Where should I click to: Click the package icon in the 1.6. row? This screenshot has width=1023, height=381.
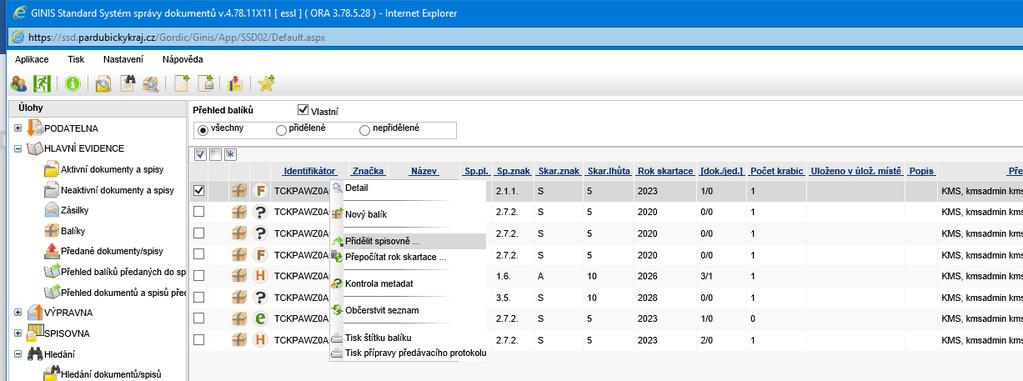pyautogui.click(x=239, y=276)
